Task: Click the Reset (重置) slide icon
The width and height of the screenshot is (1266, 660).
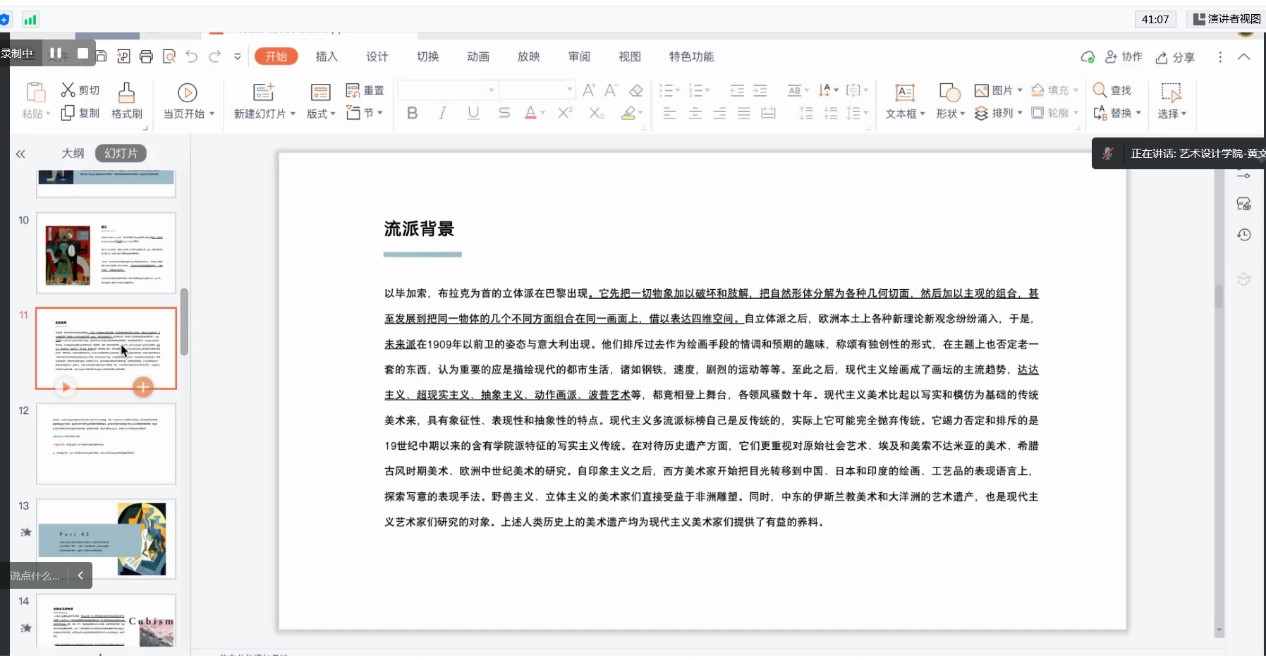Action: click(352, 90)
